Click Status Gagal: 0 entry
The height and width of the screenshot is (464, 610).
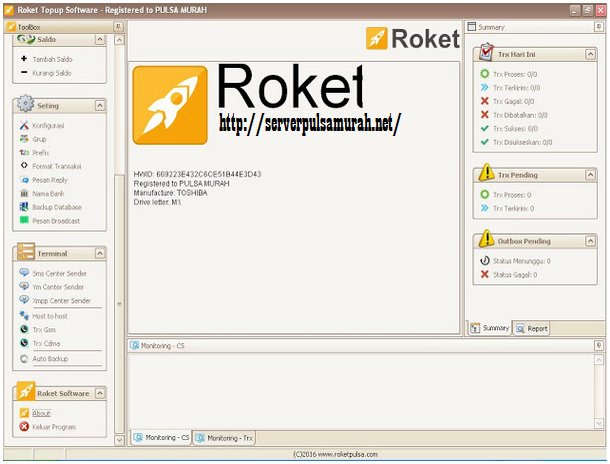click(515, 275)
